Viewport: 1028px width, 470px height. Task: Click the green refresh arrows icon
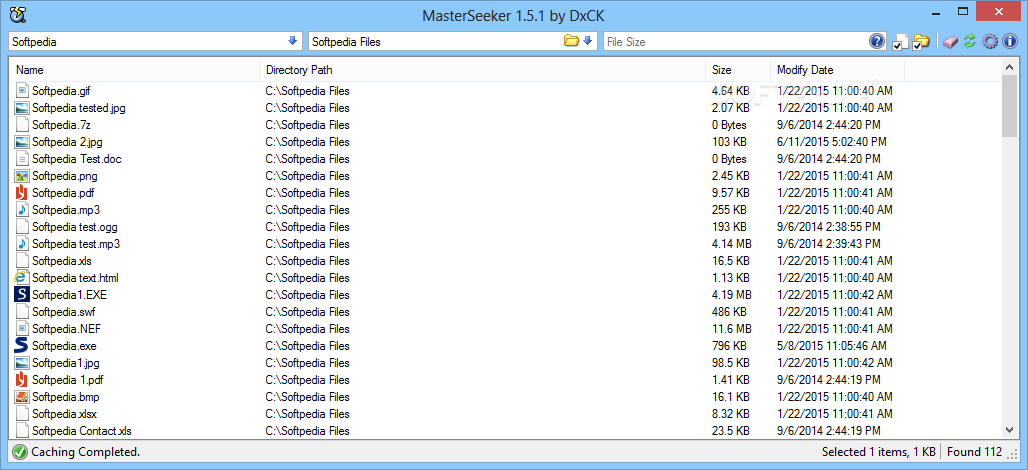(970, 41)
